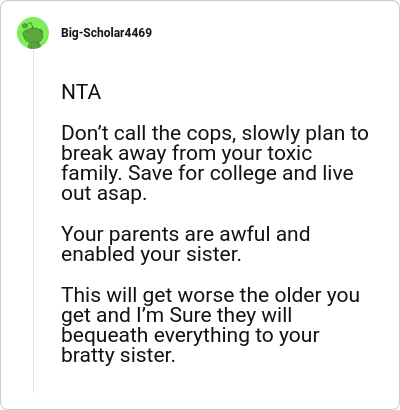The height and width of the screenshot is (410, 400).
Task: Open Big-Scholar4469 user profile link
Action: [x=106, y=33]
